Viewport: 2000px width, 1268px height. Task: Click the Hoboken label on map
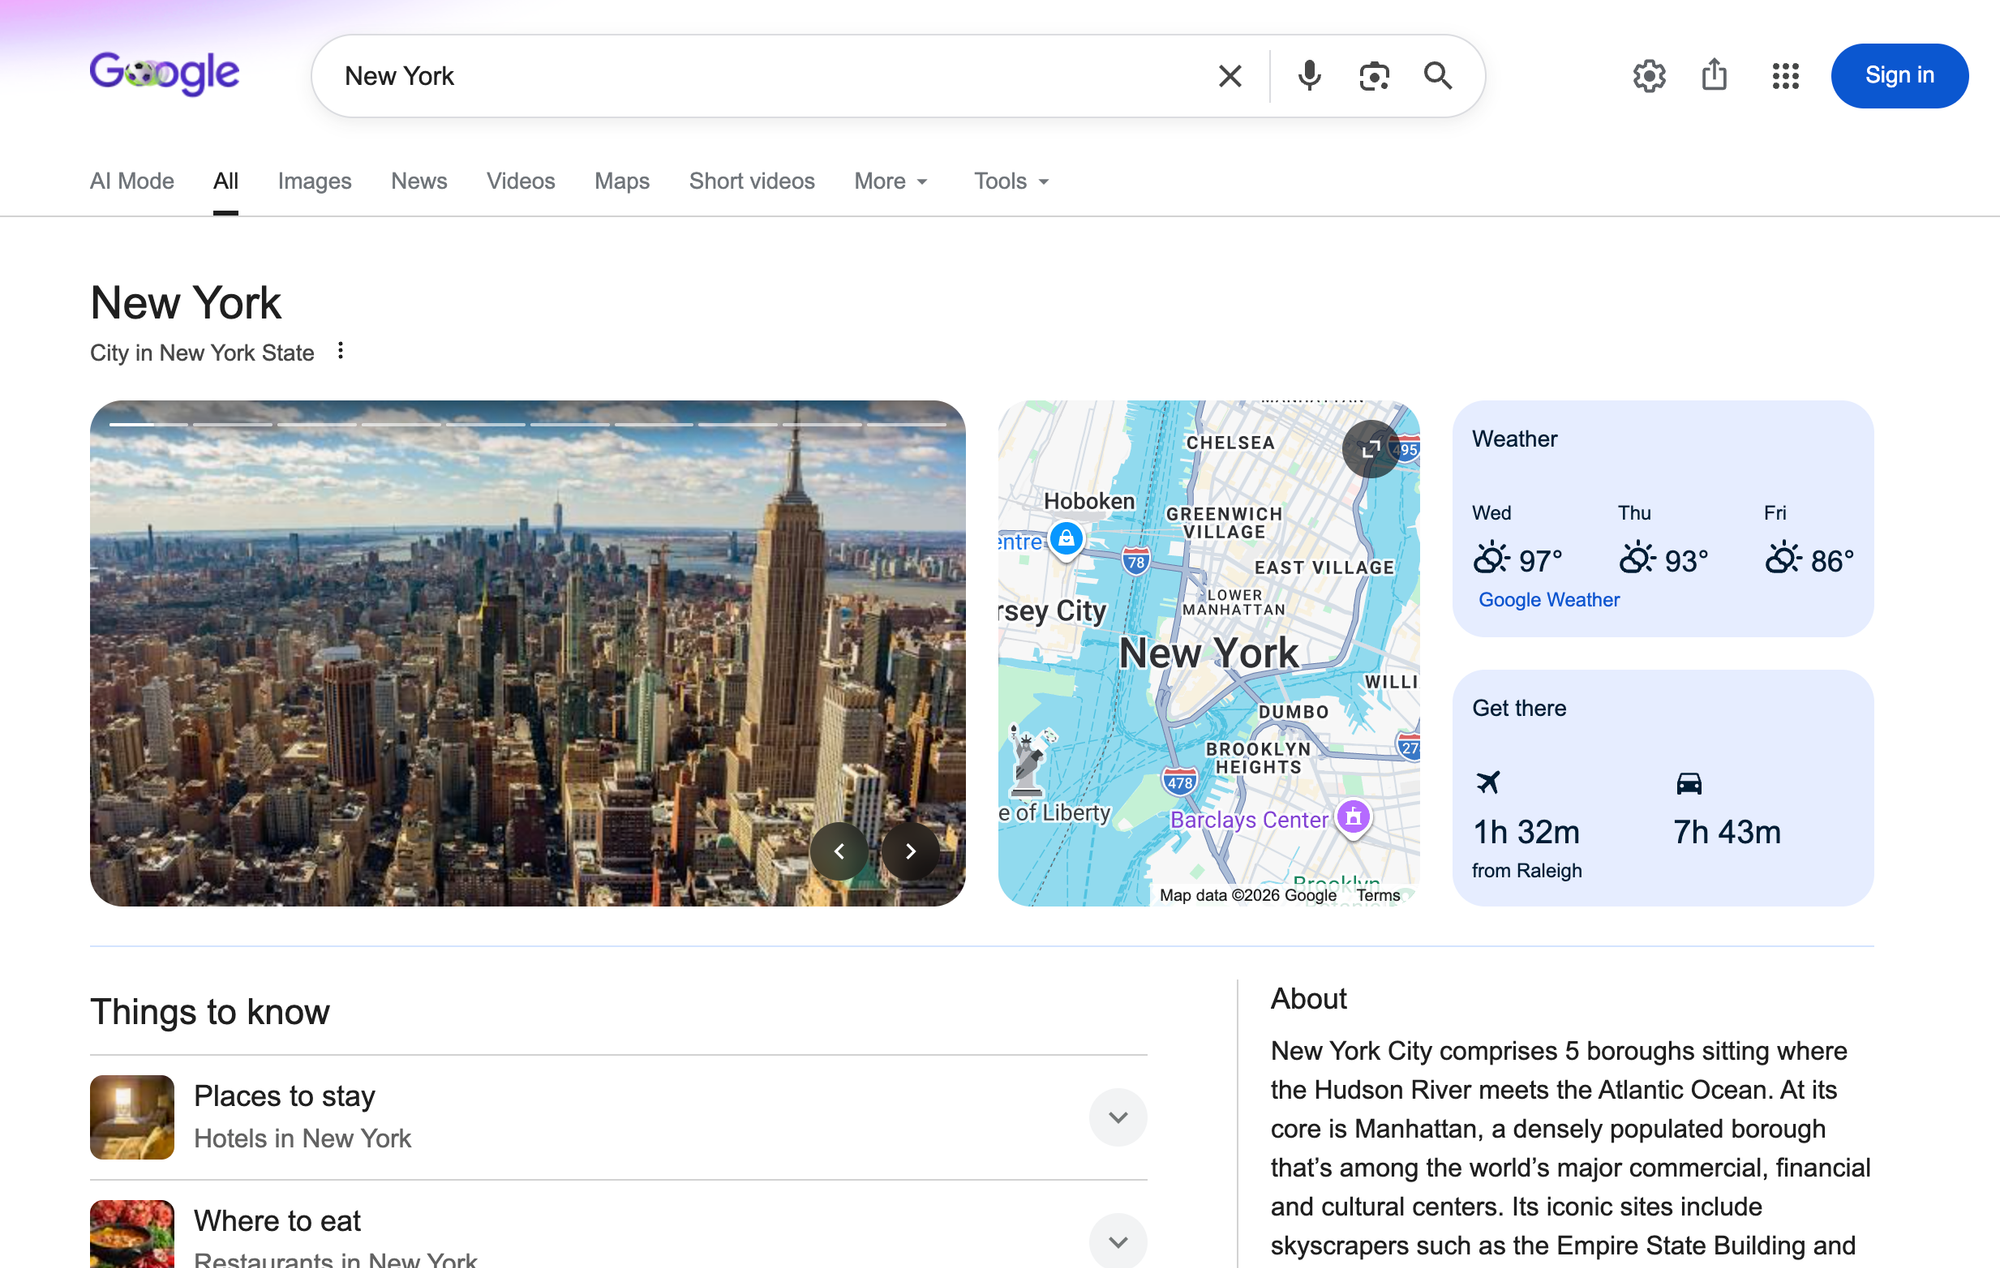1089,501
